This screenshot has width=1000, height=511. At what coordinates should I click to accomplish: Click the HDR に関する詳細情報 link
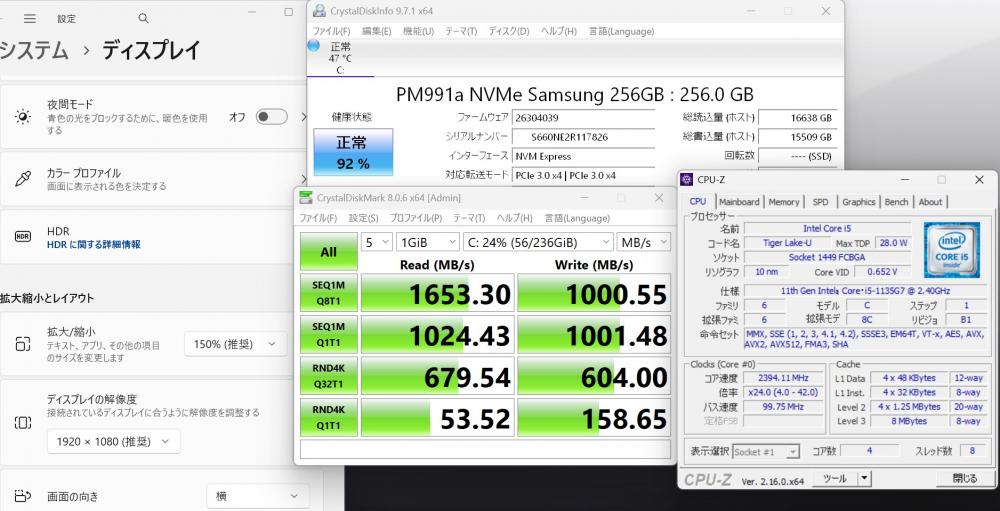click(93, 244)
